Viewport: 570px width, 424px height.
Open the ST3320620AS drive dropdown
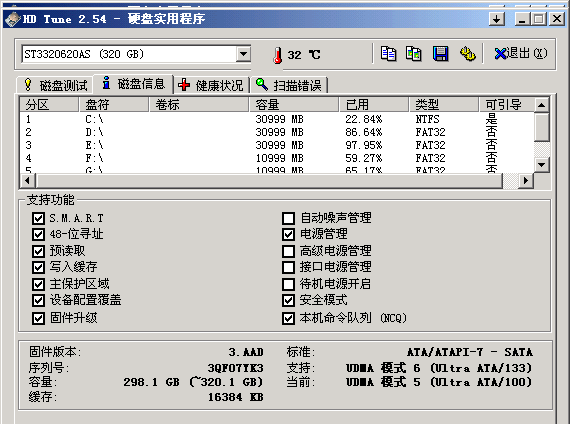tap(244, 54)
